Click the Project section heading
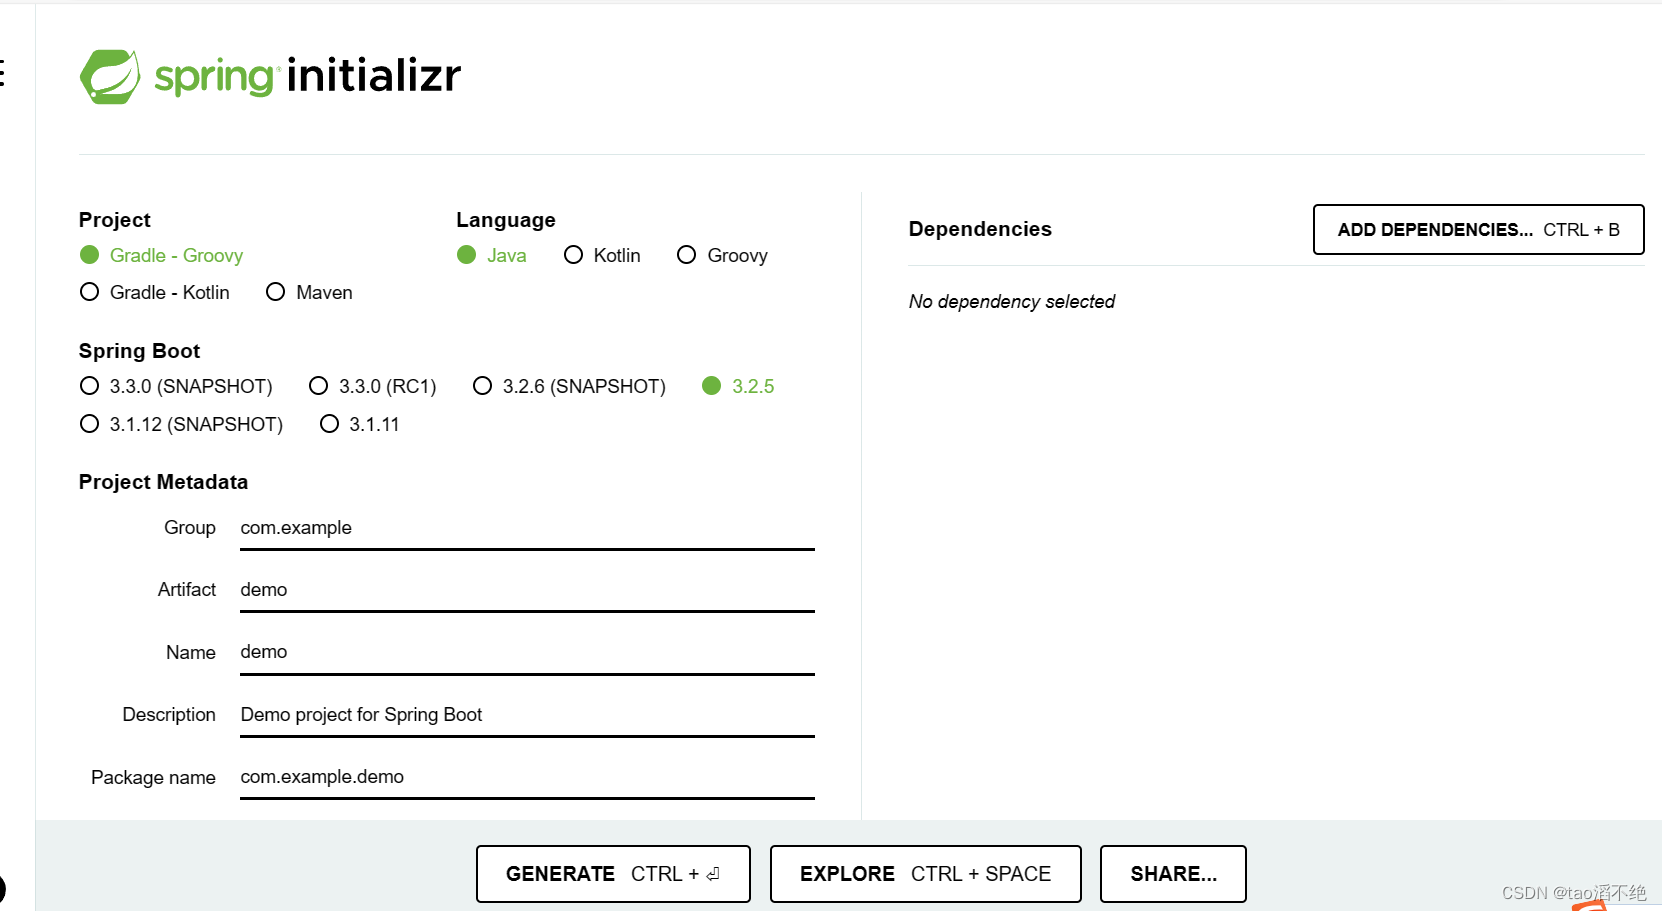Image resolution: width=1662 pixels, height=911 pixels. tap(115, 220)
